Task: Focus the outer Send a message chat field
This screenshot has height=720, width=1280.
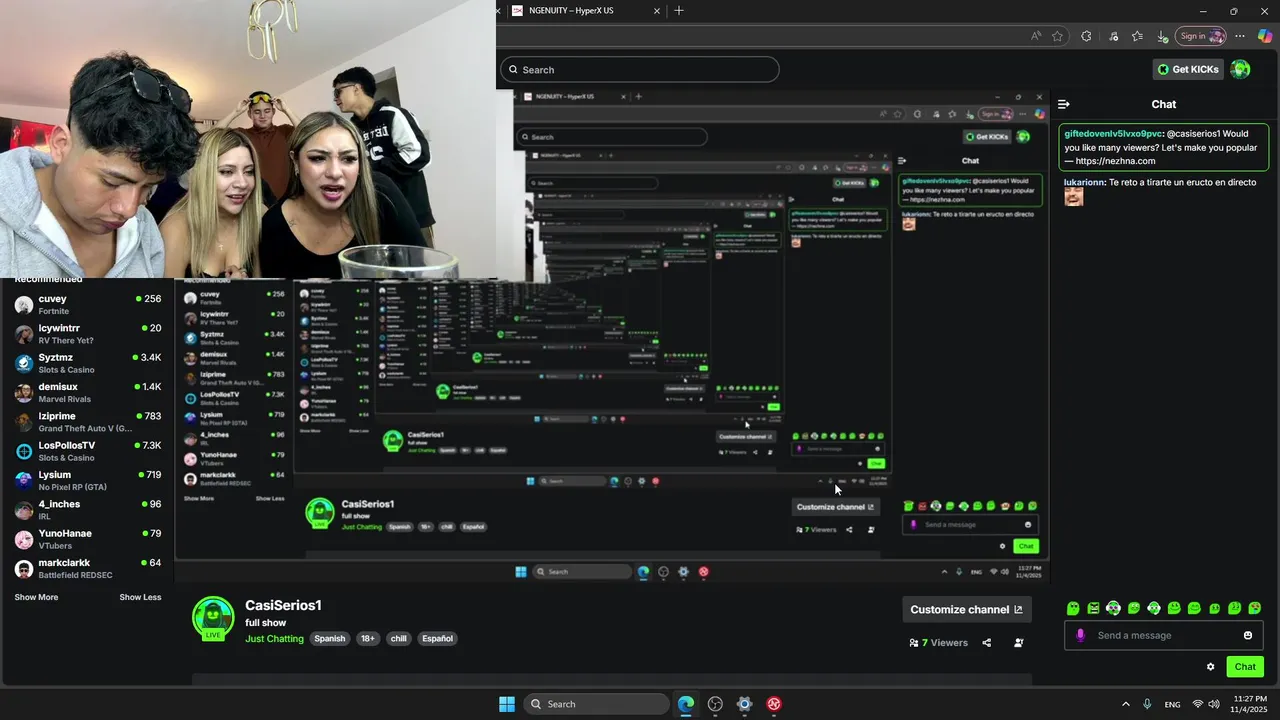Action: click(1164, 635)
